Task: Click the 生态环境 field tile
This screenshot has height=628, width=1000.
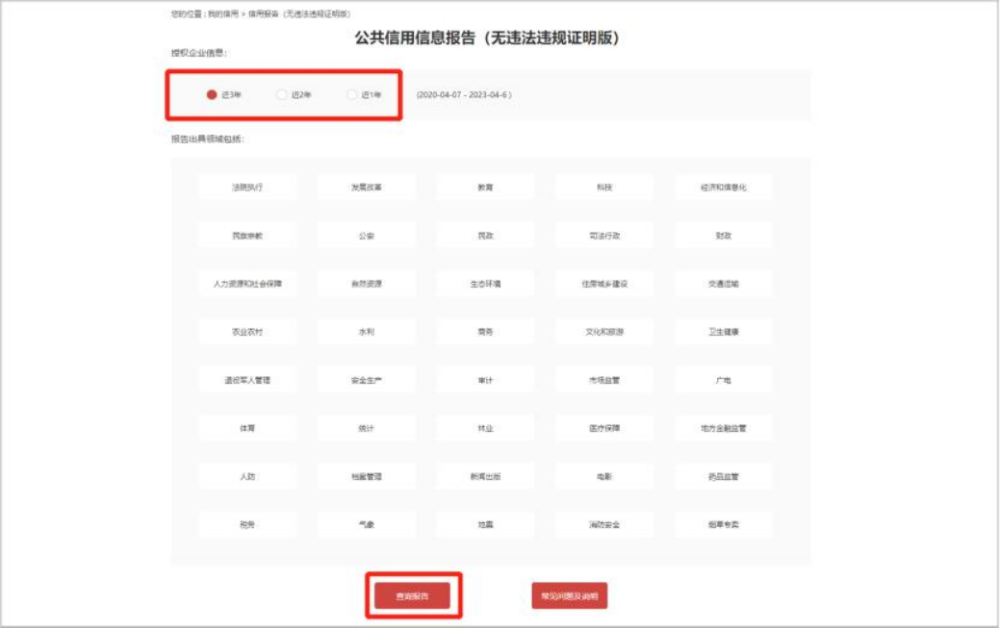Action: 485,284
